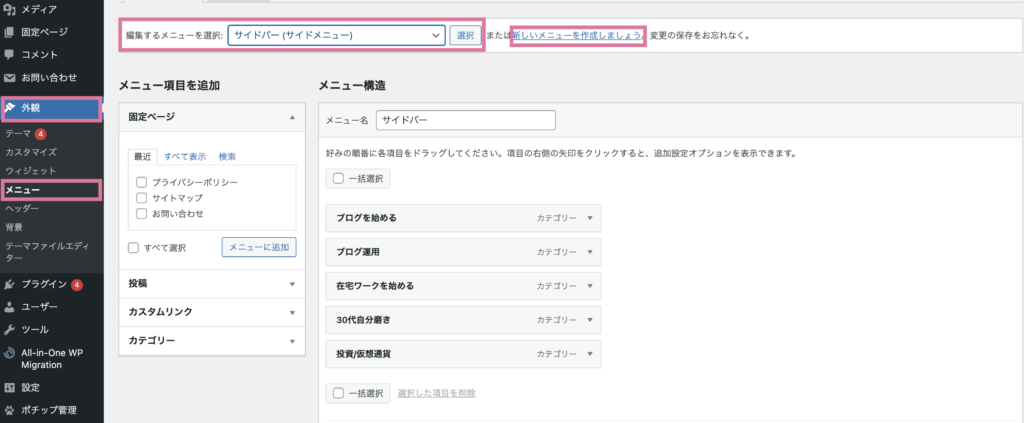Open テーマファイルエディター submenu item

[46, 252]
